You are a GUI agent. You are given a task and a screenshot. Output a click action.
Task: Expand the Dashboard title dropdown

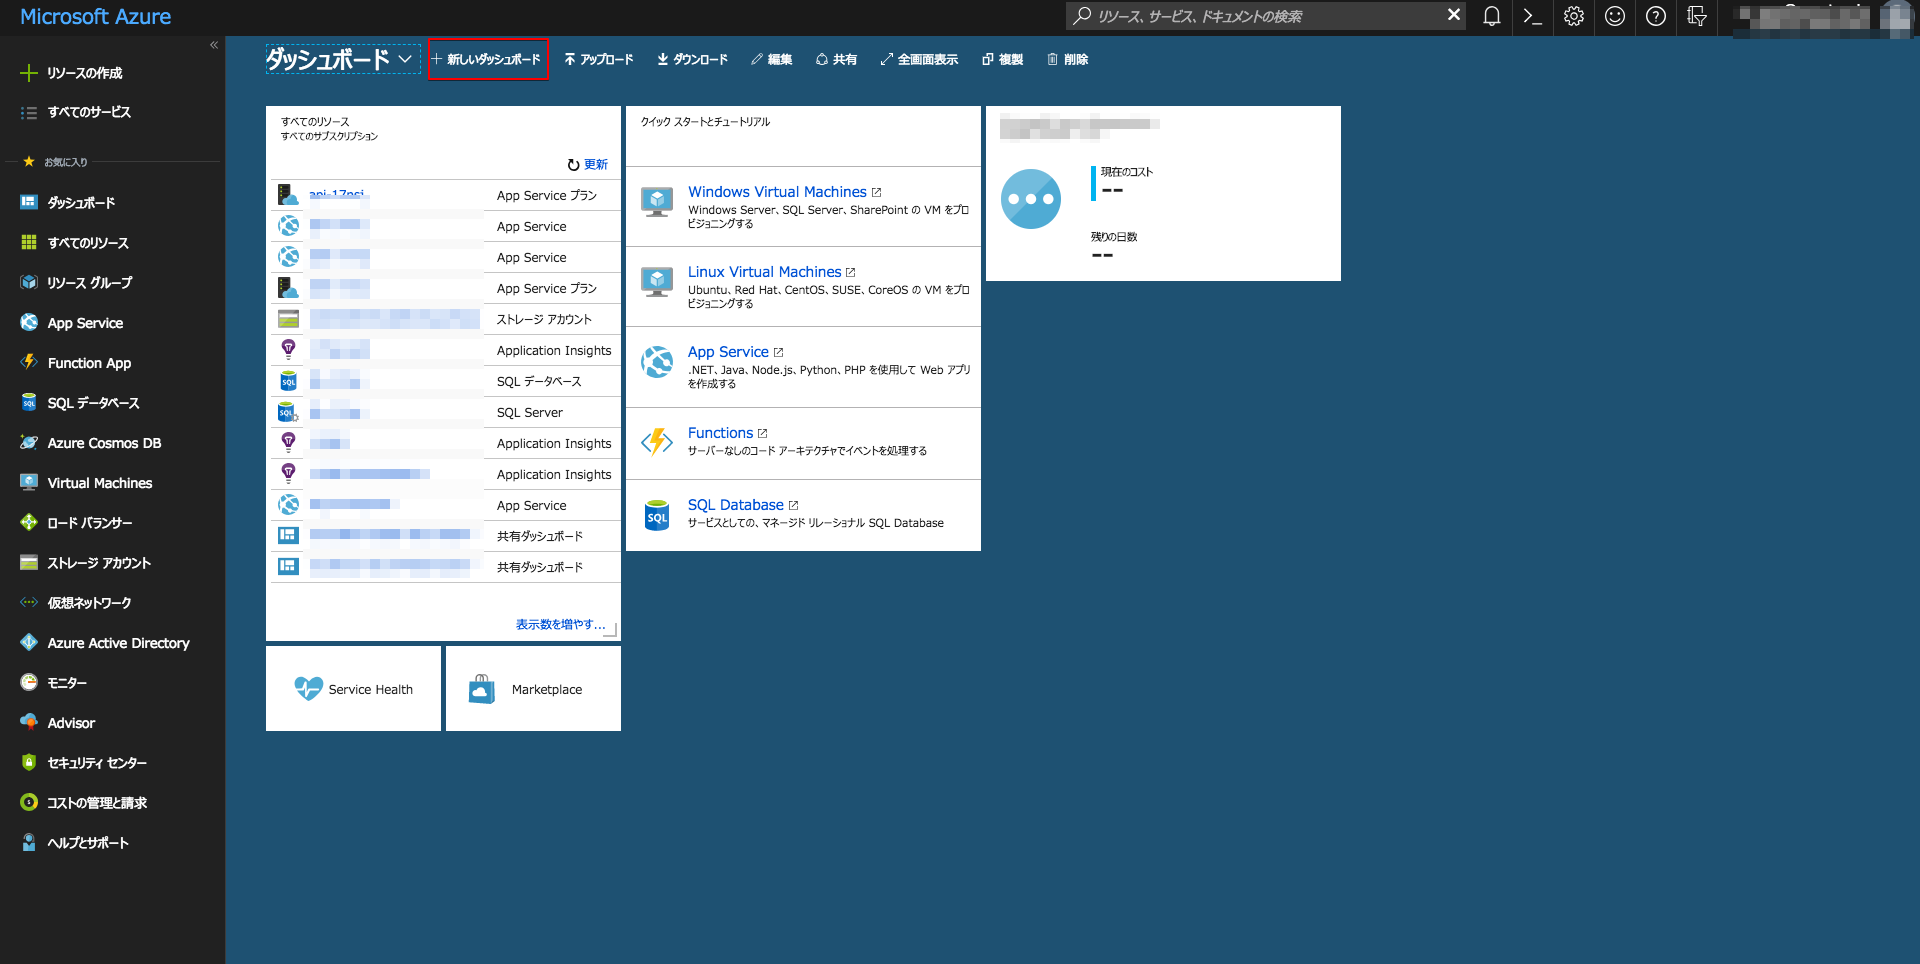(x=405, y=60)
